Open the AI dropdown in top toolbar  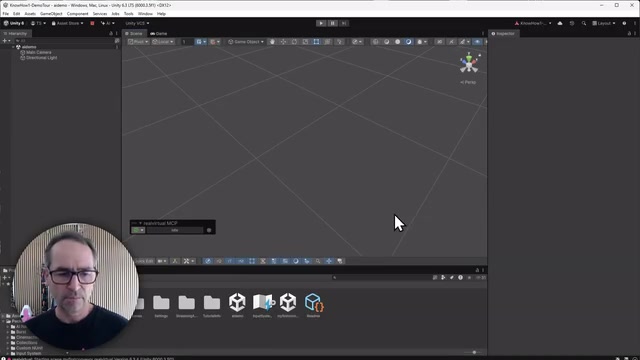(x=107, y=23)
